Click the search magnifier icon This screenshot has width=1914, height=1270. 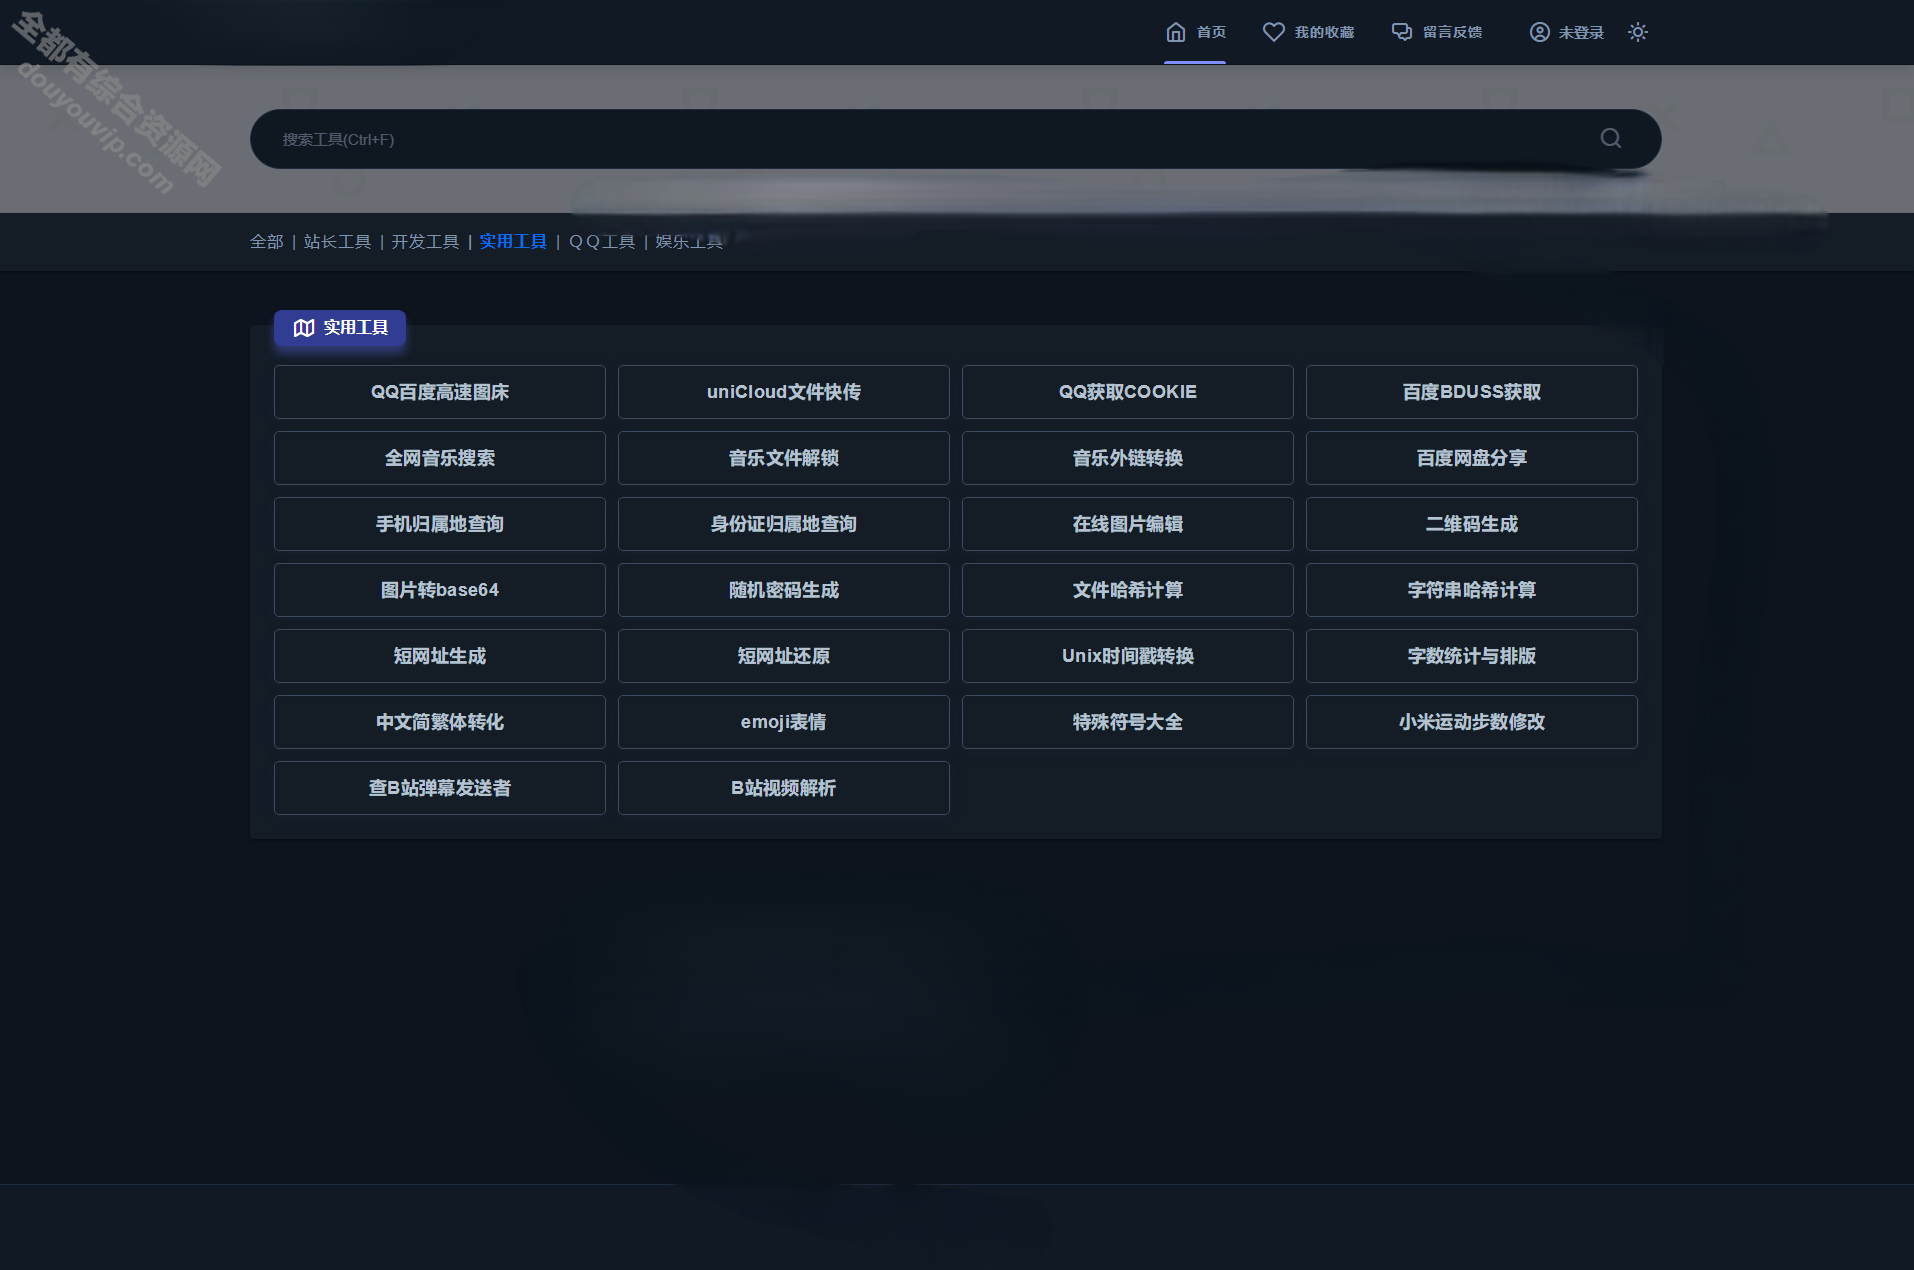(1611, 138)
